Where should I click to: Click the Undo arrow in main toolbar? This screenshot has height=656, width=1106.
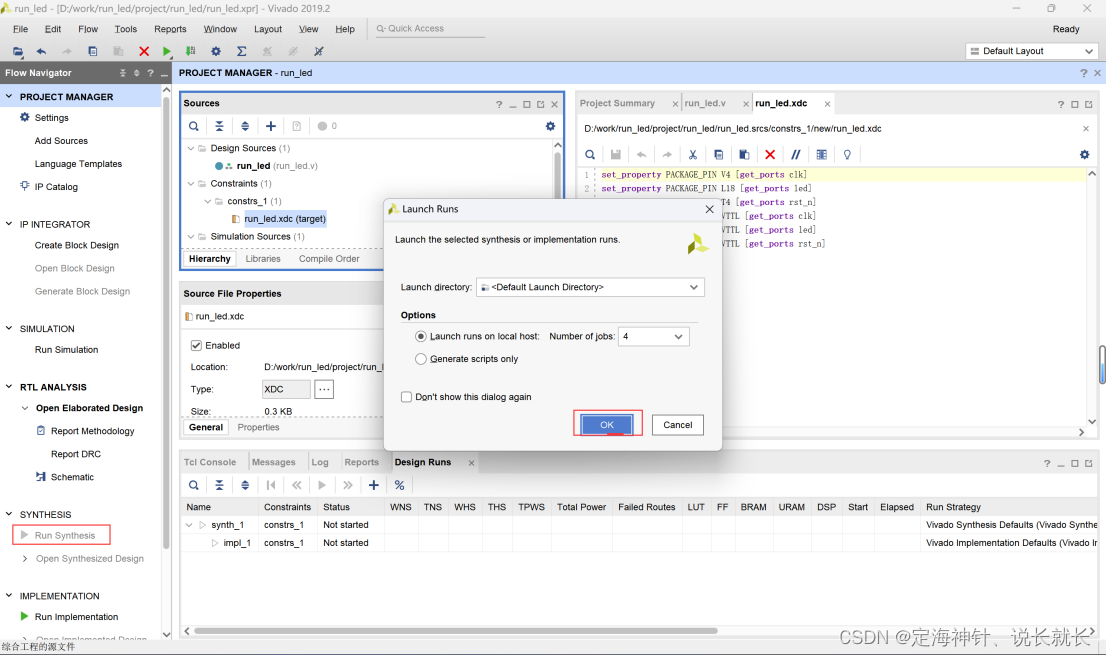42,51
